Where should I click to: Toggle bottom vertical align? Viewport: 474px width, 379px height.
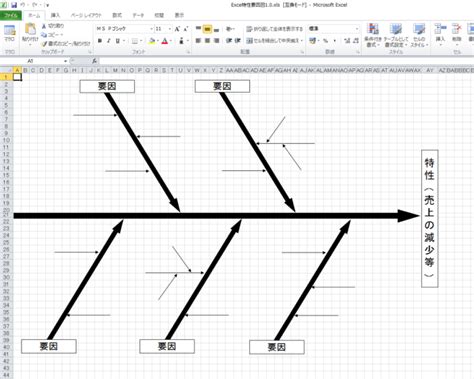tap(216, 29)
